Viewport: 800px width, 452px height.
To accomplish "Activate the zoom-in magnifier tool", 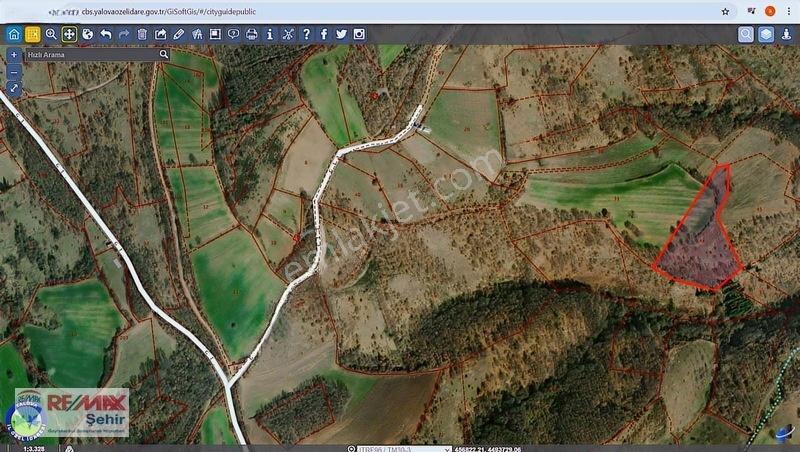I will (51, 34).
